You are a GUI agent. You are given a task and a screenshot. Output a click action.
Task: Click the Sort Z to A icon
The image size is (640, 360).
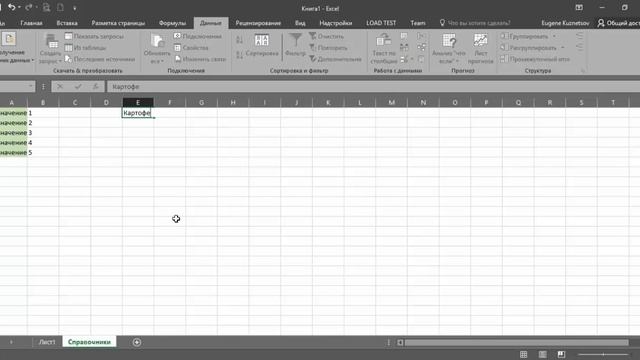point(239,55)
